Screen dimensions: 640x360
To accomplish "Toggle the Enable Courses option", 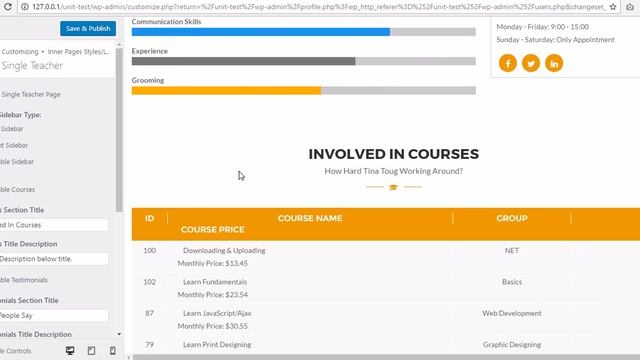I will tap(17, 189).
